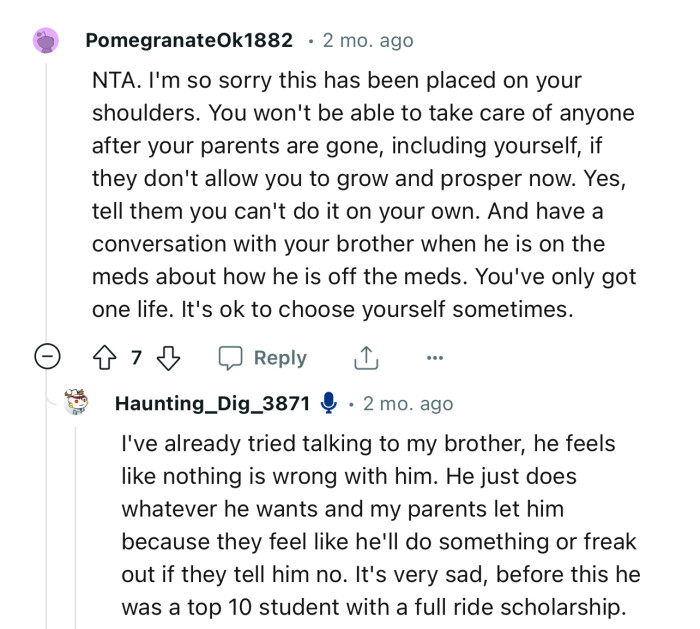Screen dimensions: 700x629
Task: Click the blue microphone OP badge
Action: 328,404
